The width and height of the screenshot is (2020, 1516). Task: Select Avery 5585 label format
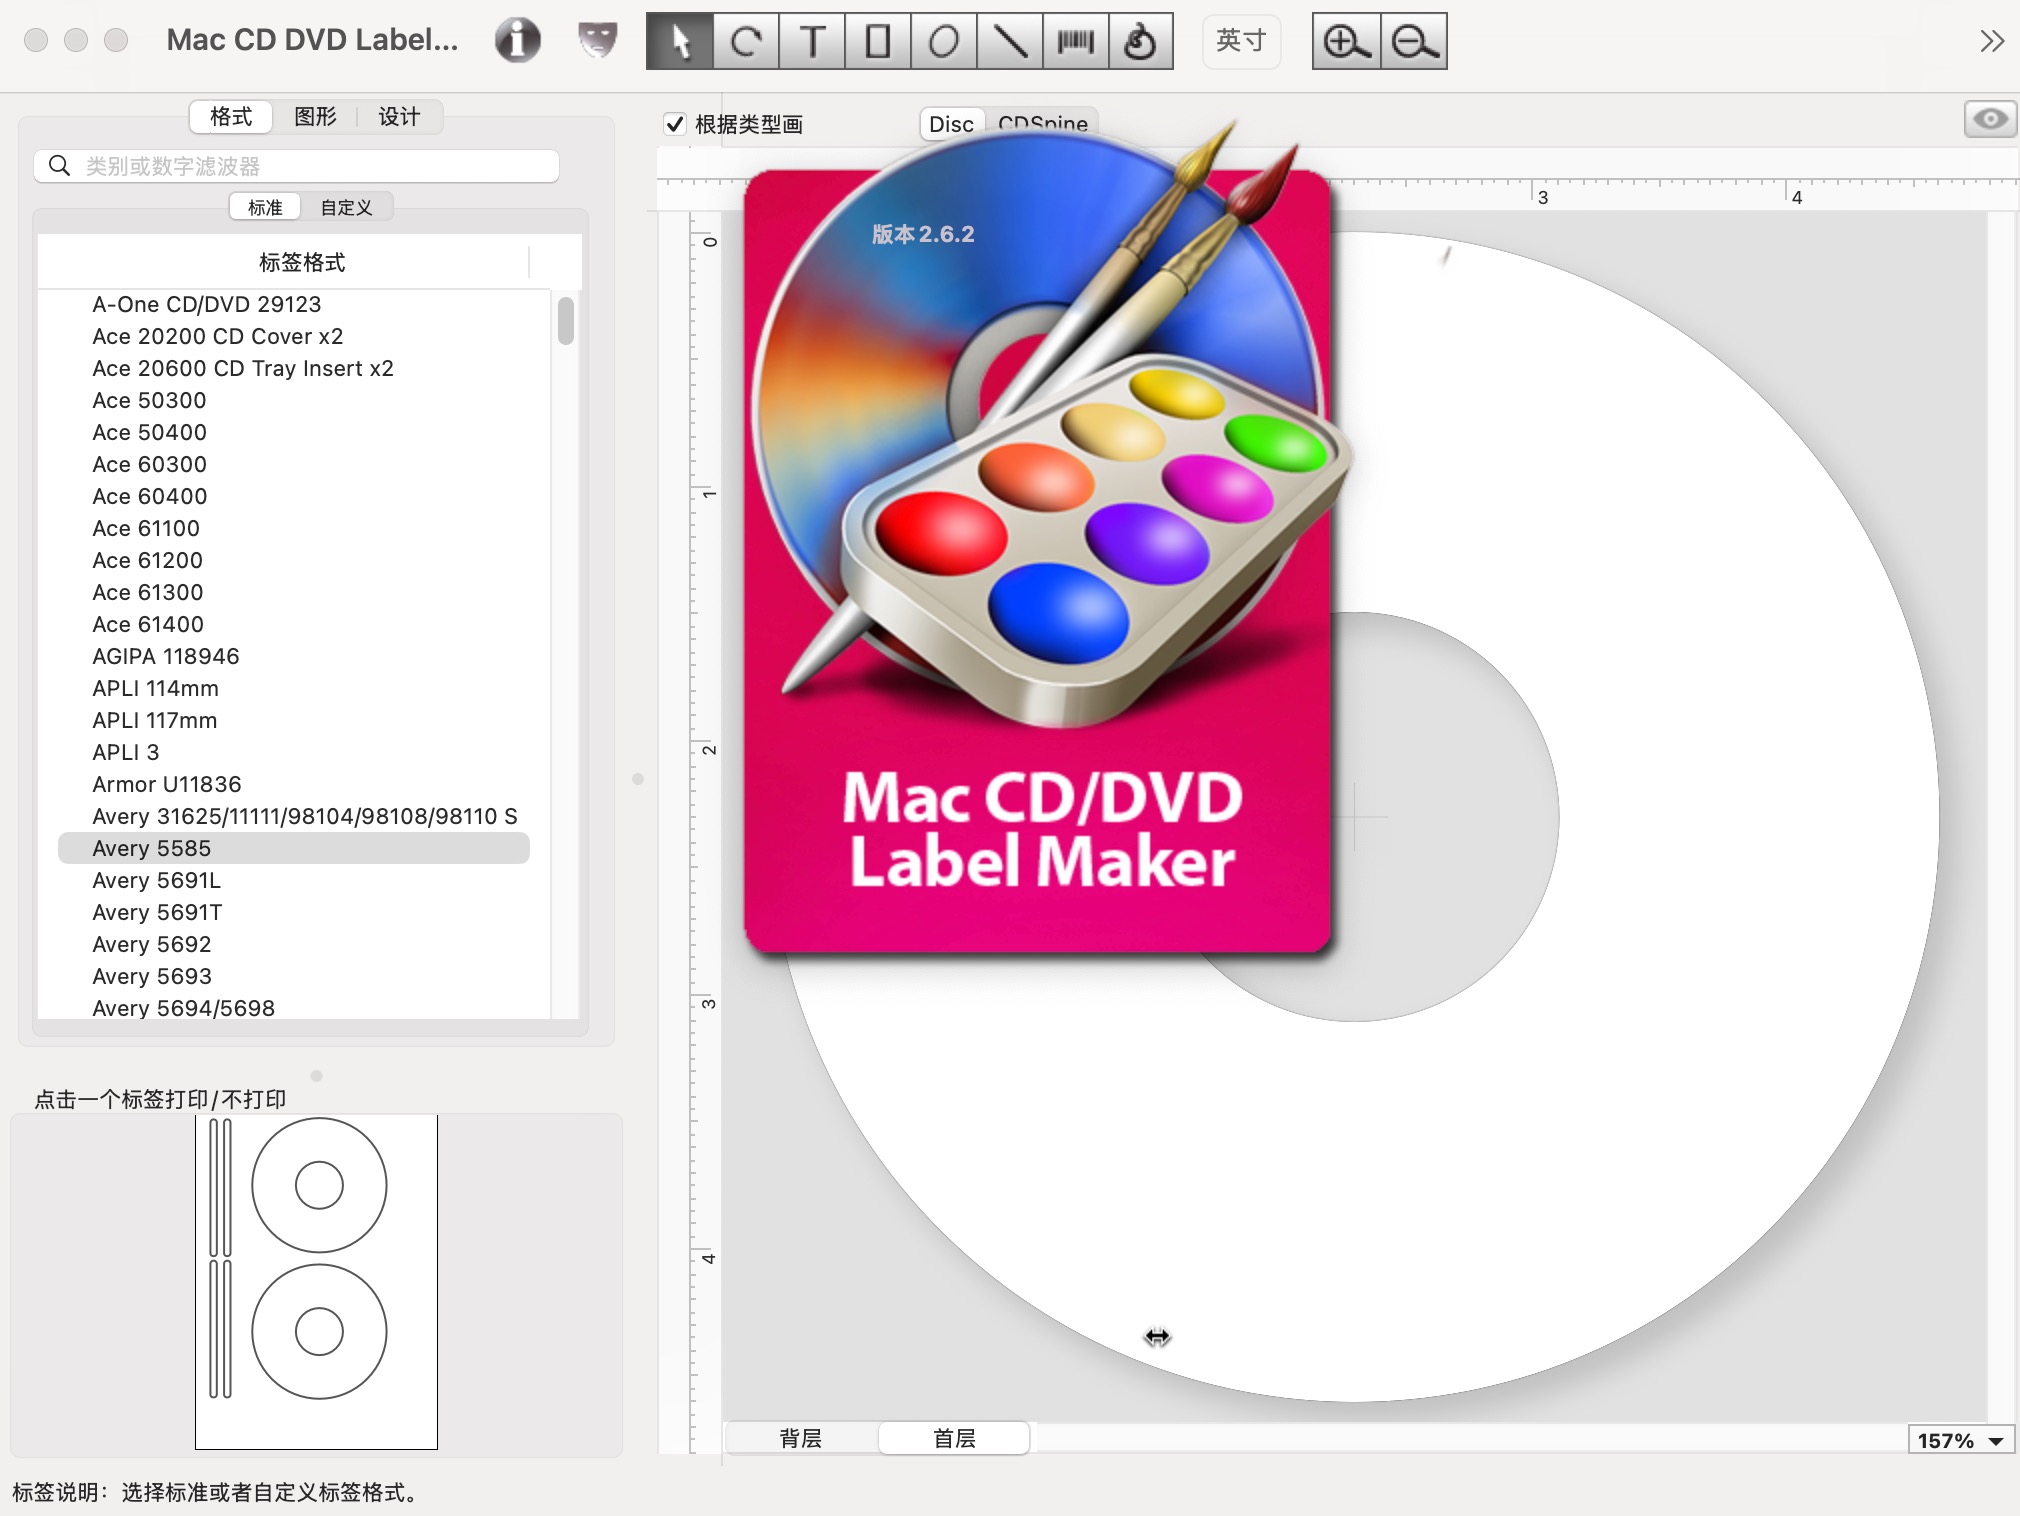(x=294, y=848)
